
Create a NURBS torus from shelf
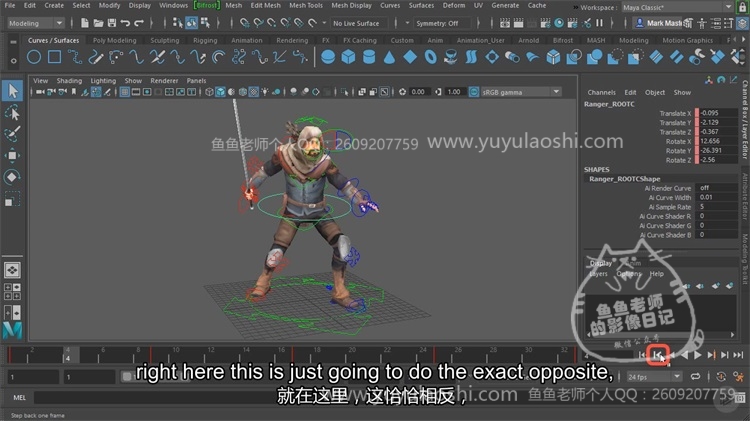tap(430, 57)
